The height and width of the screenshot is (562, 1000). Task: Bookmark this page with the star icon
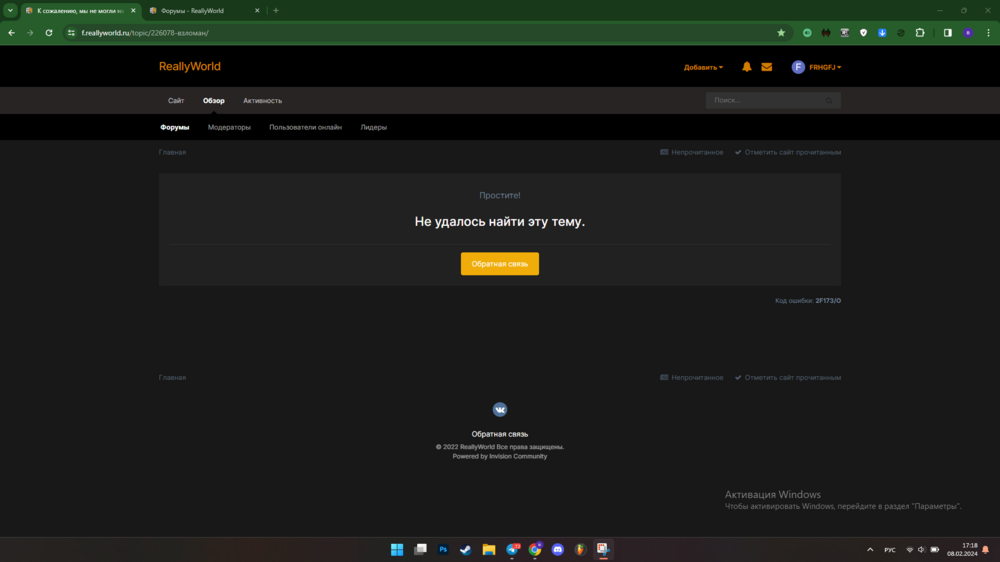click(x=781, y=33)
